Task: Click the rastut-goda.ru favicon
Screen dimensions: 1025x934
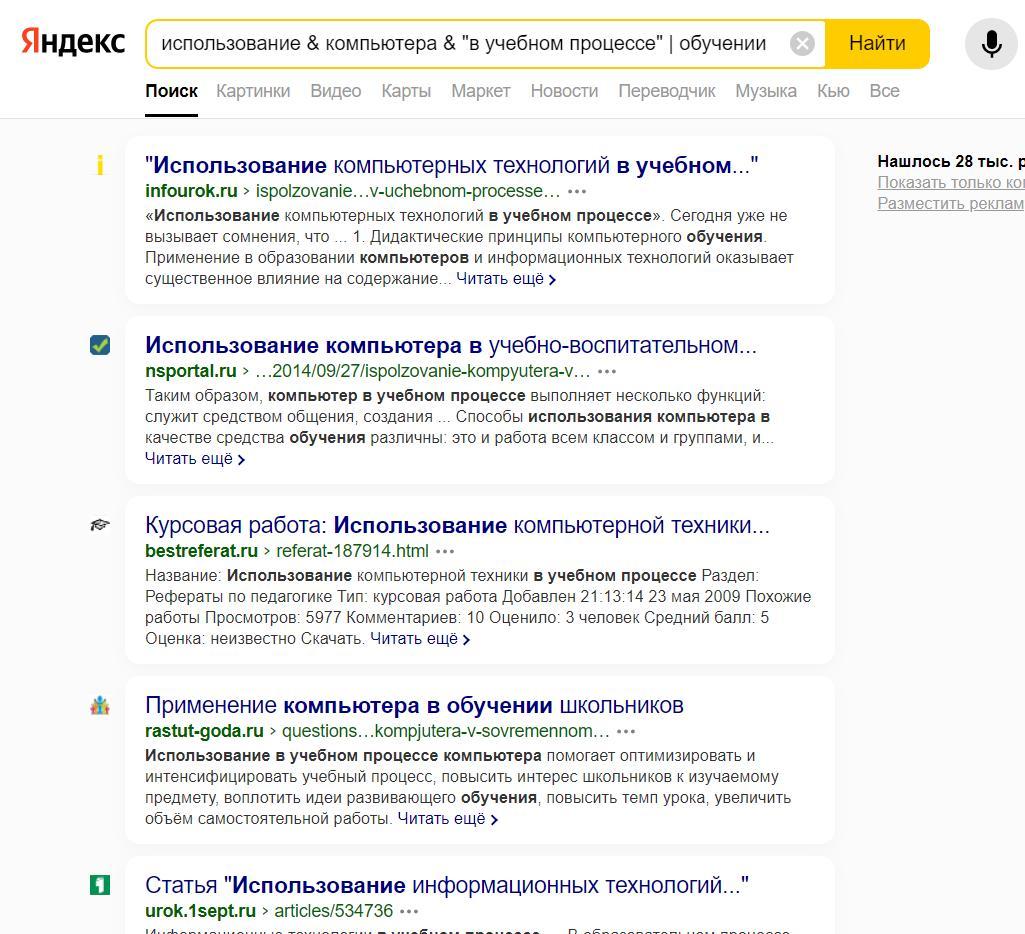Action: click(100, 705)
